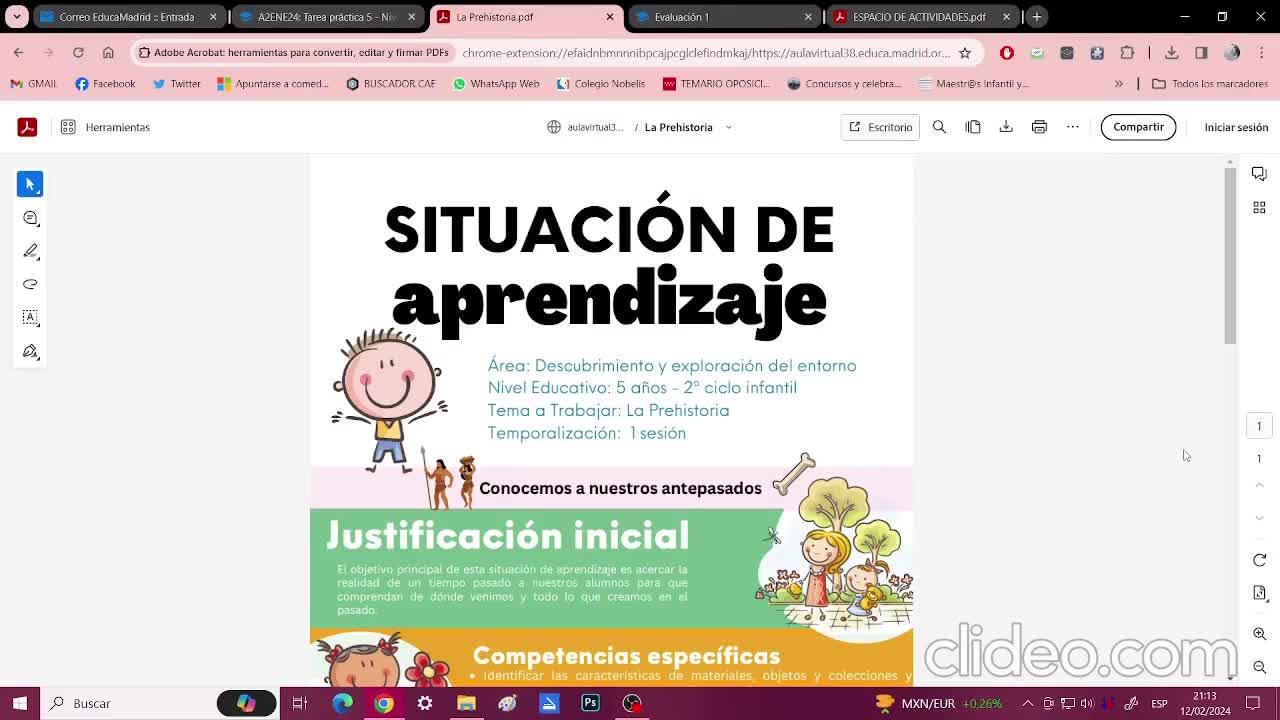Open the pages copy icon in Acrobat toolbar
This screenshot has height=720, width=1280.
tap(973, 127)
